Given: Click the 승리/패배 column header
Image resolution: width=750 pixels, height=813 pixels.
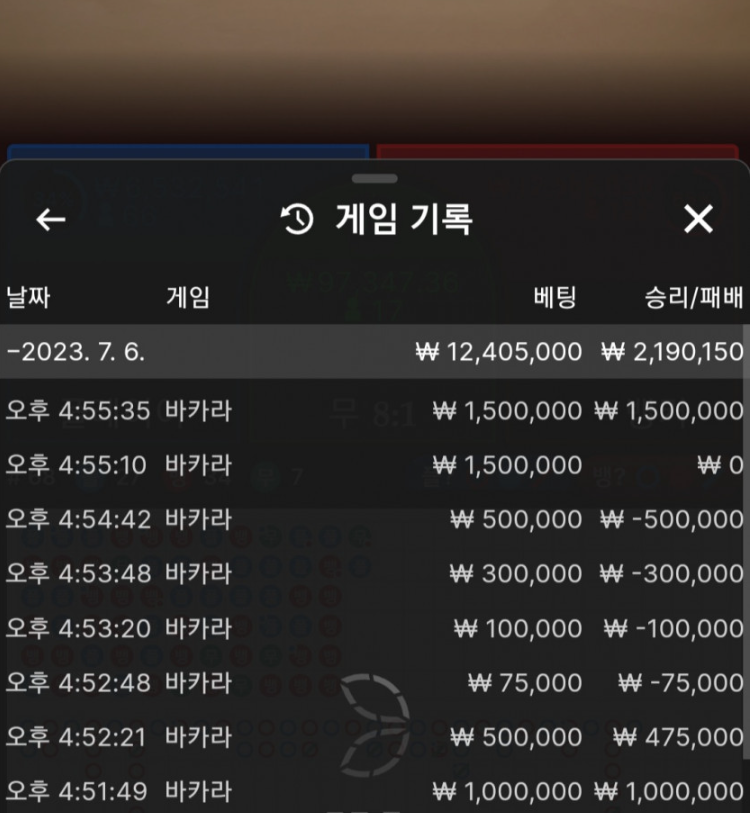Looking at the screenshot, I should click(694, 297).
